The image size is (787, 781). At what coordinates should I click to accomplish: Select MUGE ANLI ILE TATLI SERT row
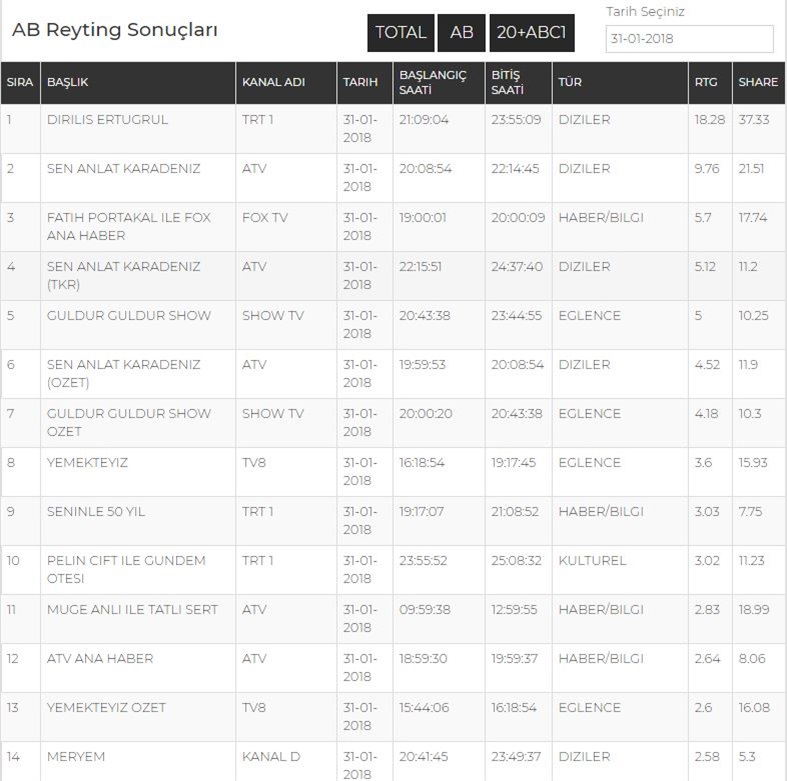click(132, 610)
